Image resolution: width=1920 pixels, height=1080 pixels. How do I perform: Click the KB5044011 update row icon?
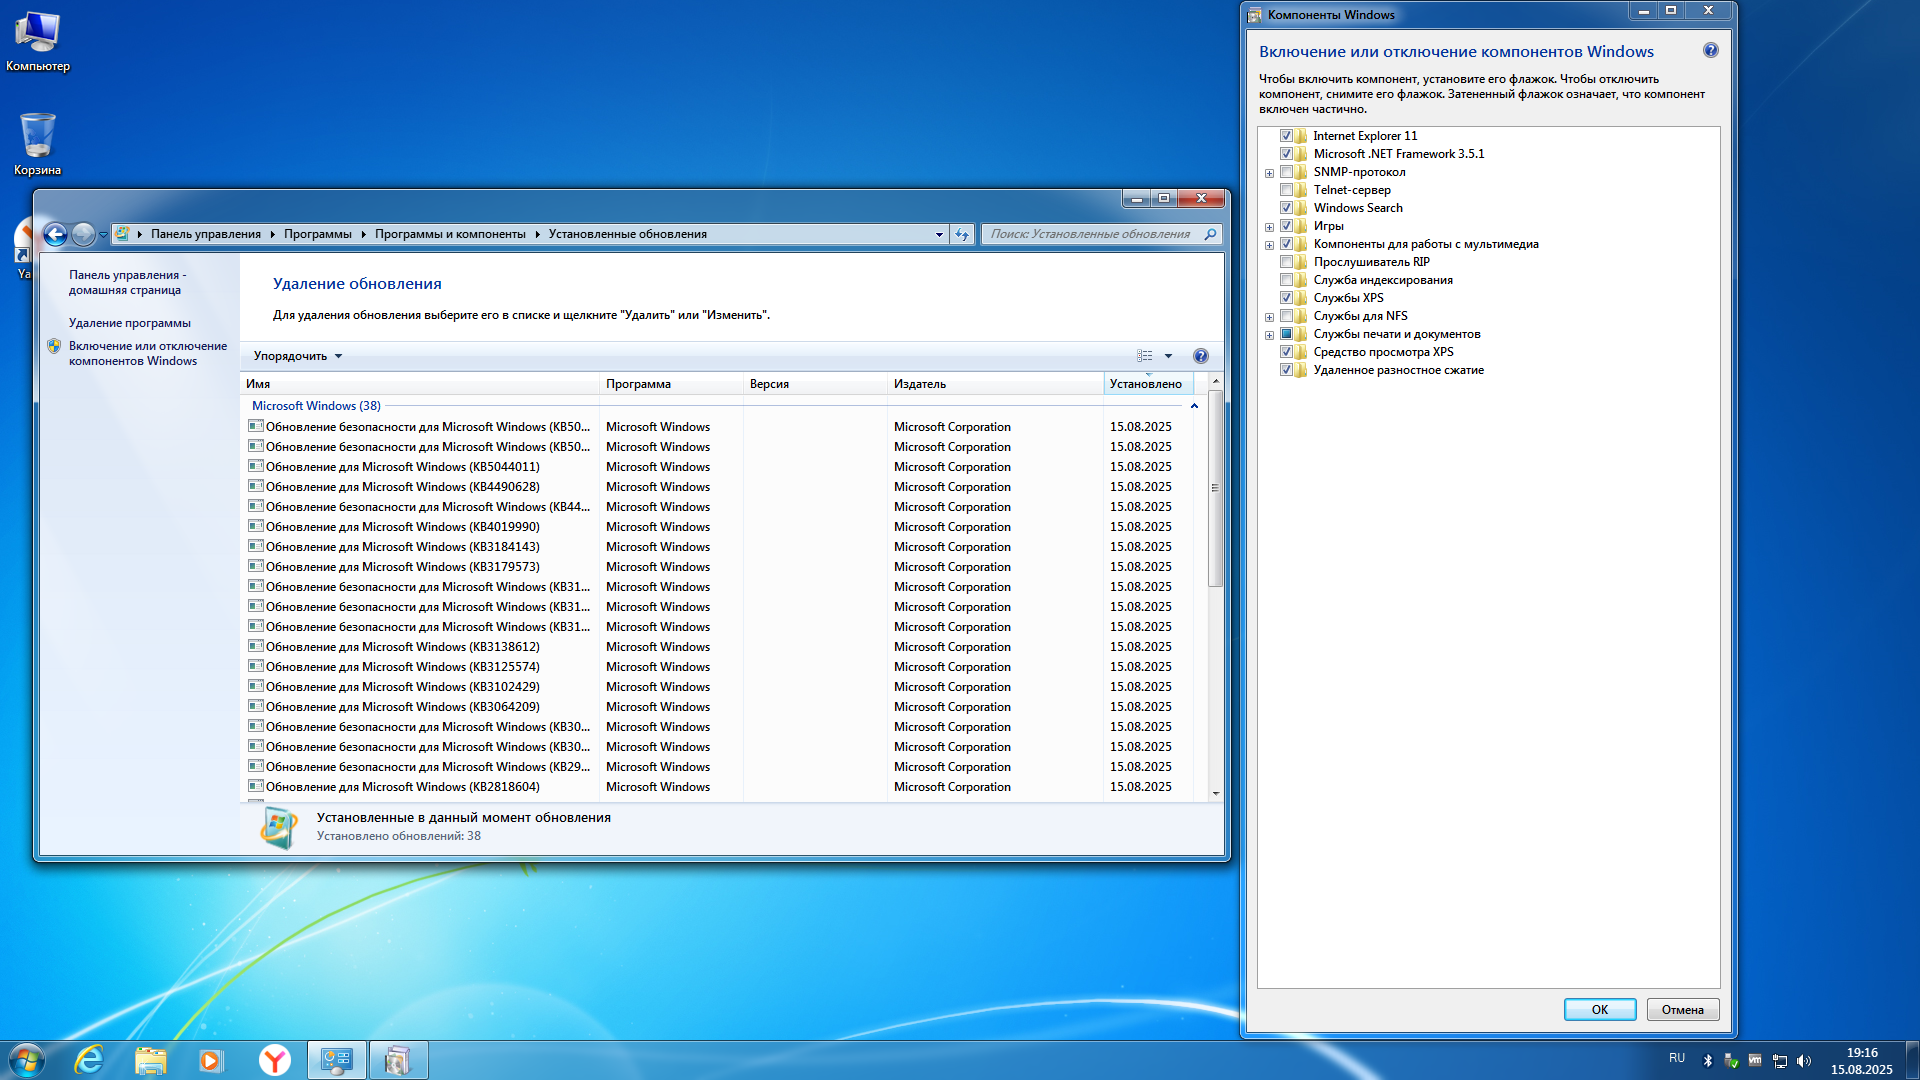coord(256,466)
